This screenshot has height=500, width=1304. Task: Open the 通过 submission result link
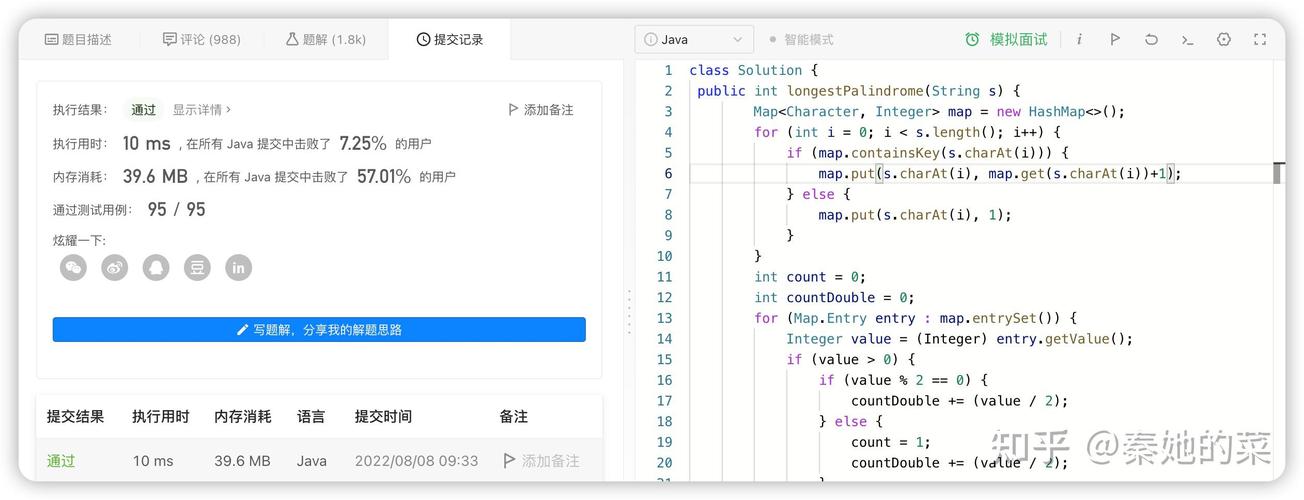[61, 461]
